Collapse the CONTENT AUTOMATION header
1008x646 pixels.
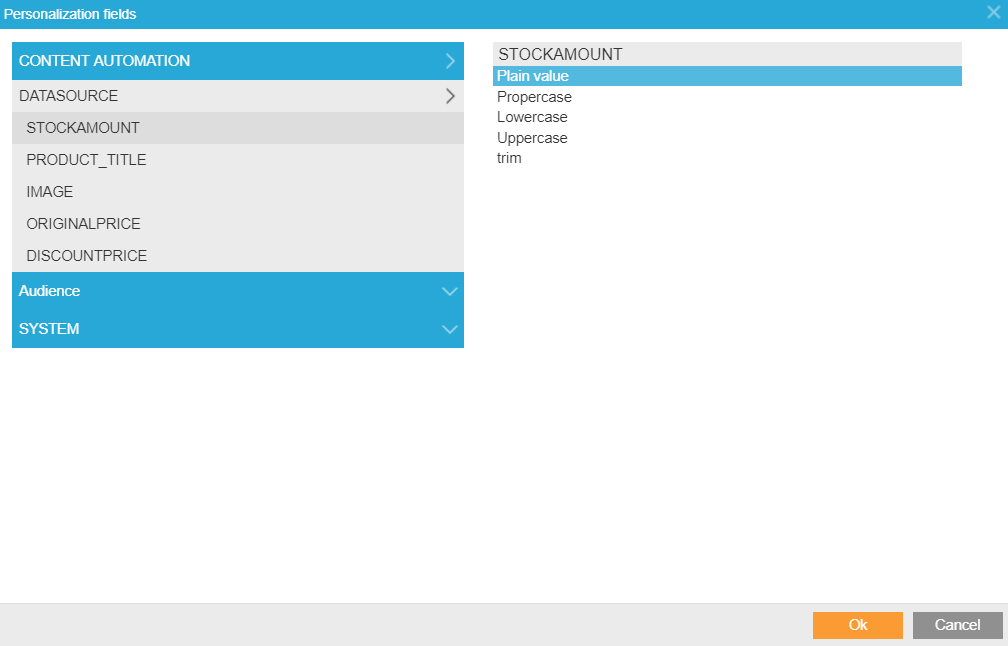(104, 61)
